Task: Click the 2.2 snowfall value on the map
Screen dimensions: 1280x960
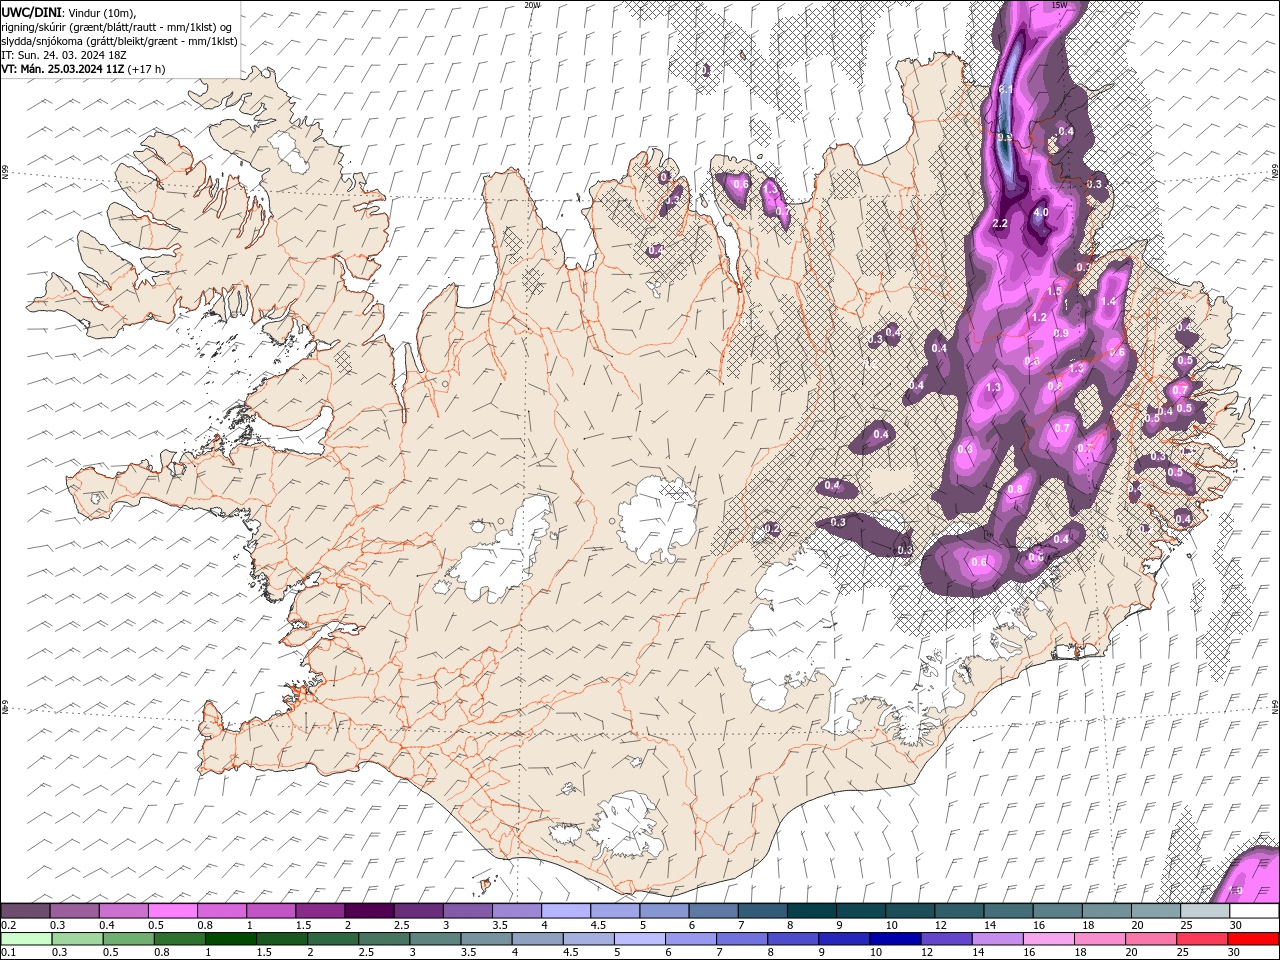Action: click(1000, 224)
